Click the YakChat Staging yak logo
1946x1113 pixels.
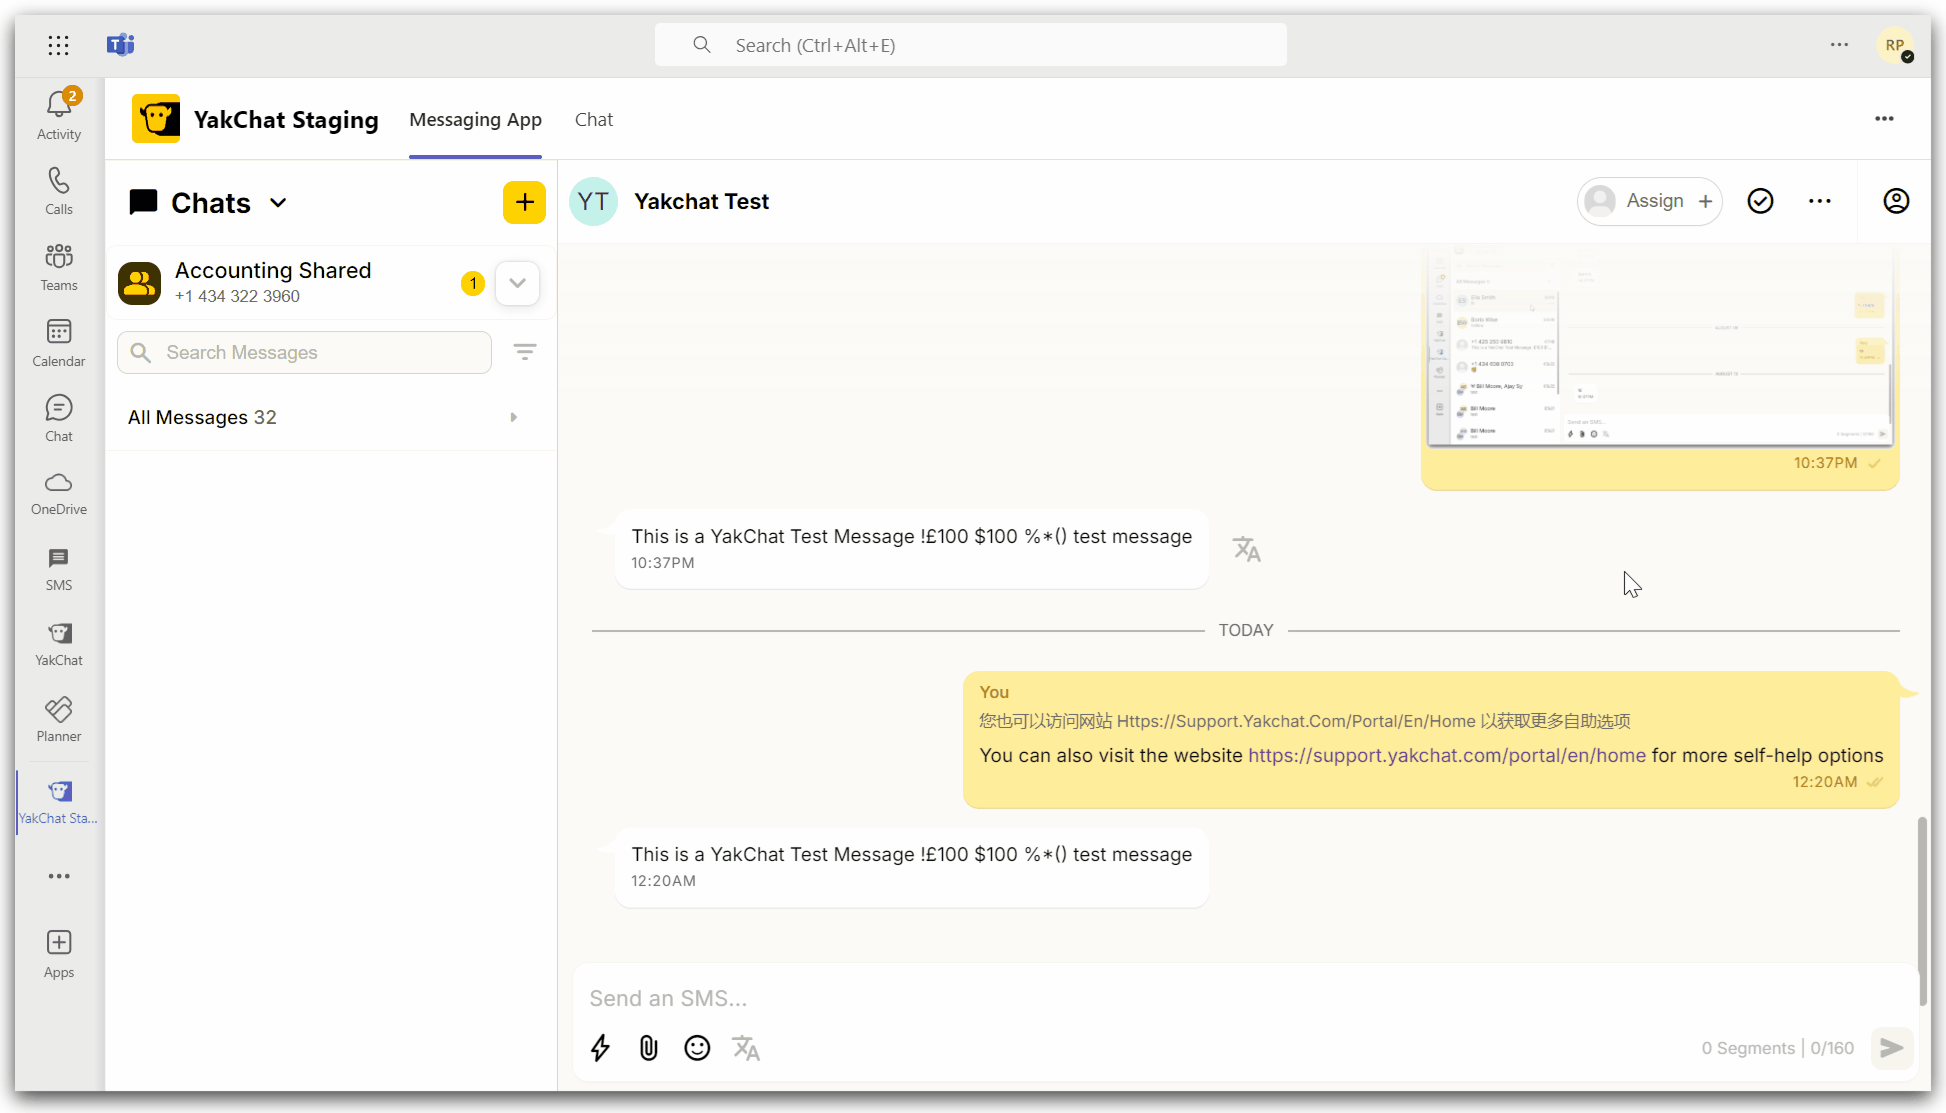pos(156,119)
